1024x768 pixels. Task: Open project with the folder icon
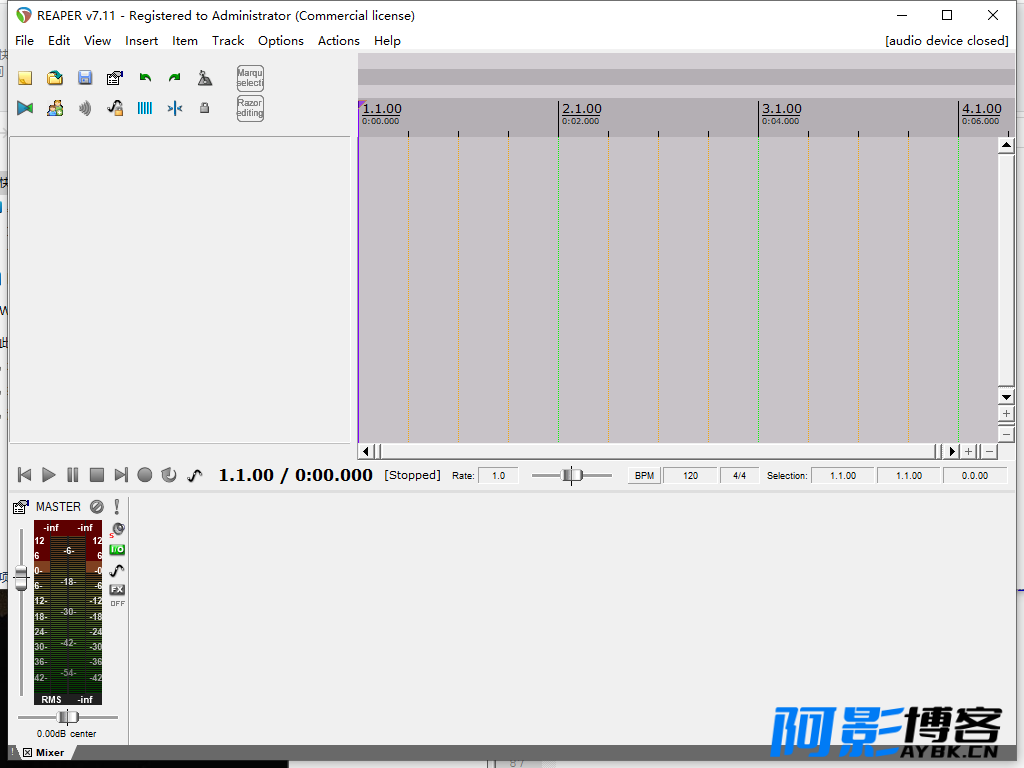tap(55, 78)
